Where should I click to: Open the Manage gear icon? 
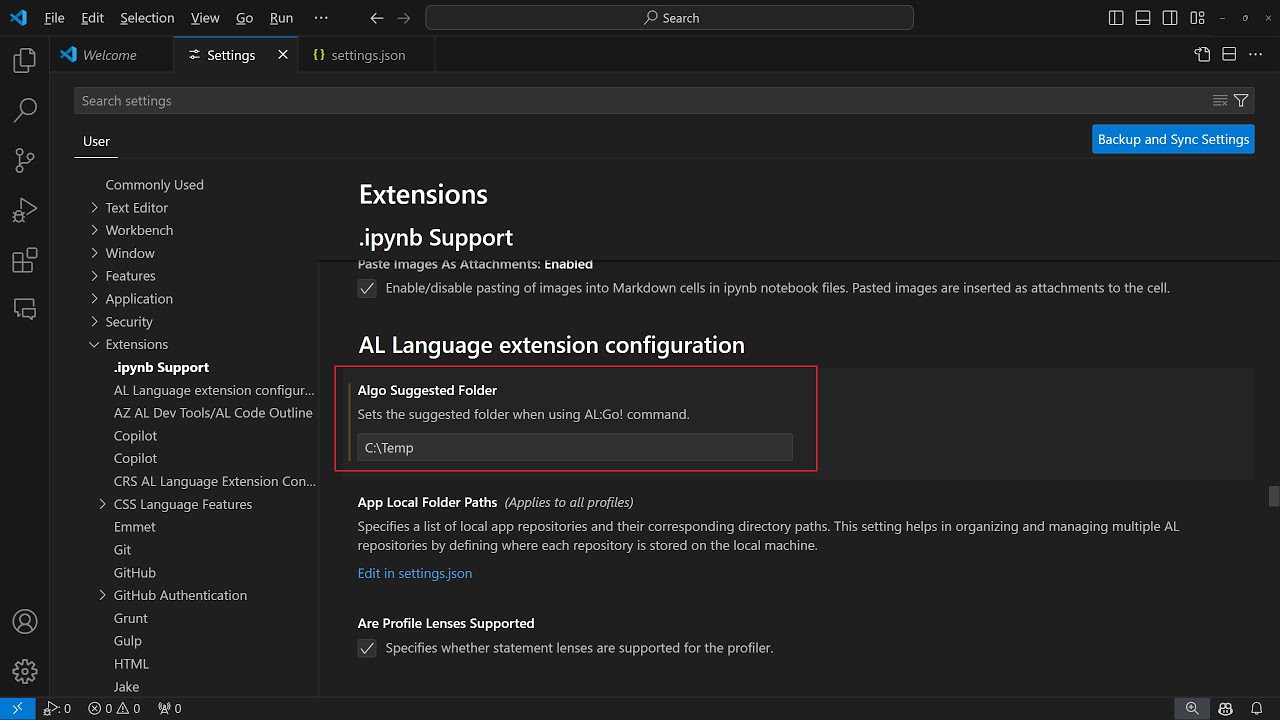click(25, 671)
